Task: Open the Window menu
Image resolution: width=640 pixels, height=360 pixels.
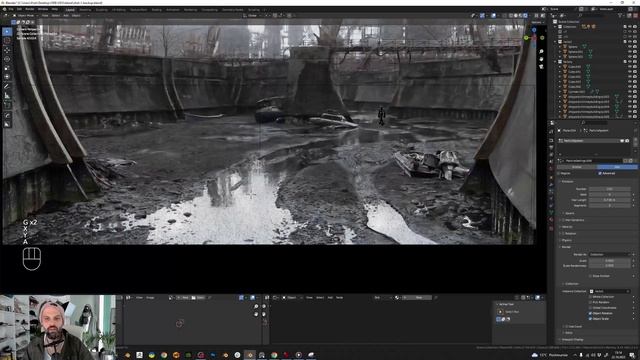Action: (43, 9)
